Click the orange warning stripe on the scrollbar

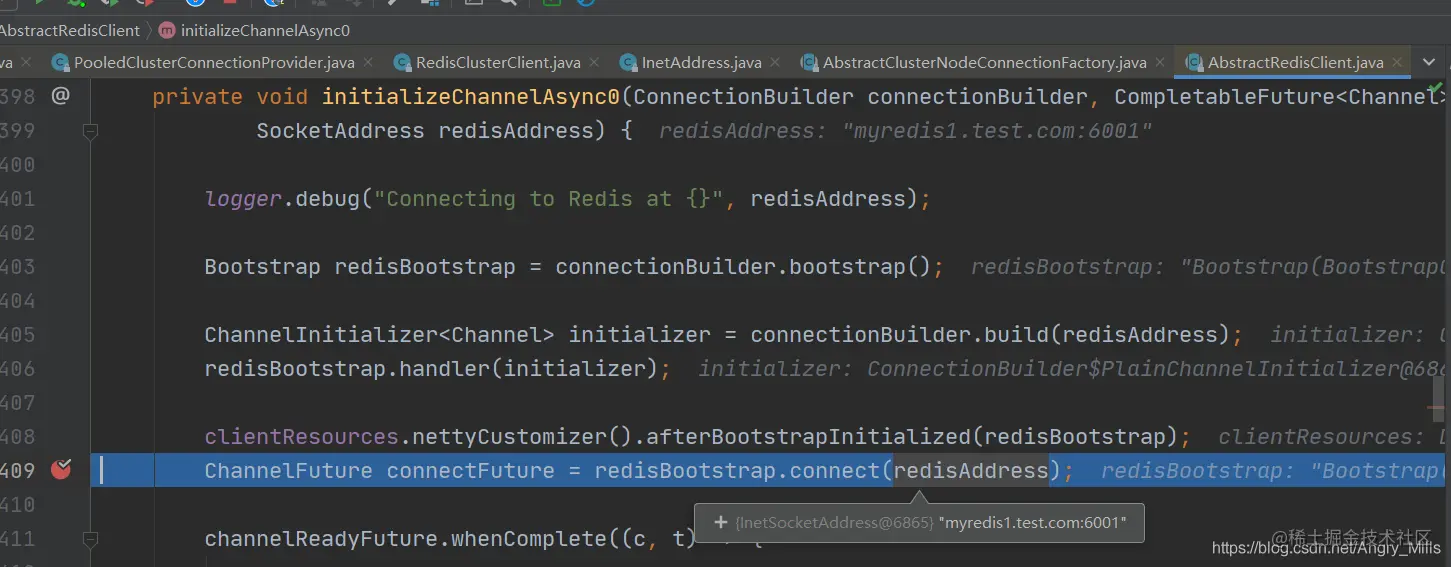[1436, 407]
